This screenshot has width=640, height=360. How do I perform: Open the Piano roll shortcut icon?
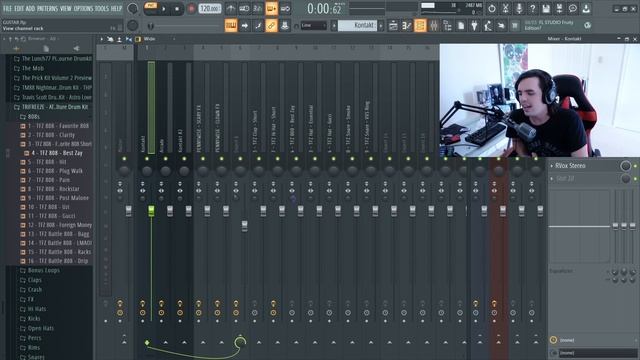[x=407, y=26]
